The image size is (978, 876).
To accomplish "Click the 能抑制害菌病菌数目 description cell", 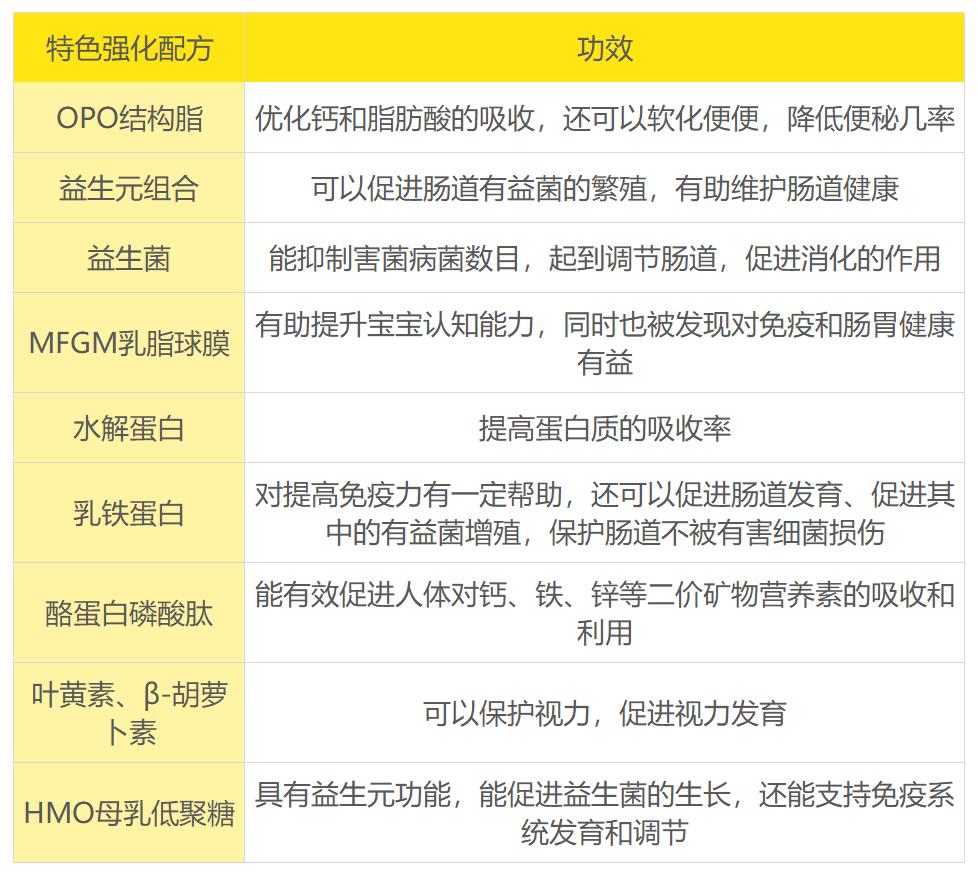I will (x=604, y=258).
